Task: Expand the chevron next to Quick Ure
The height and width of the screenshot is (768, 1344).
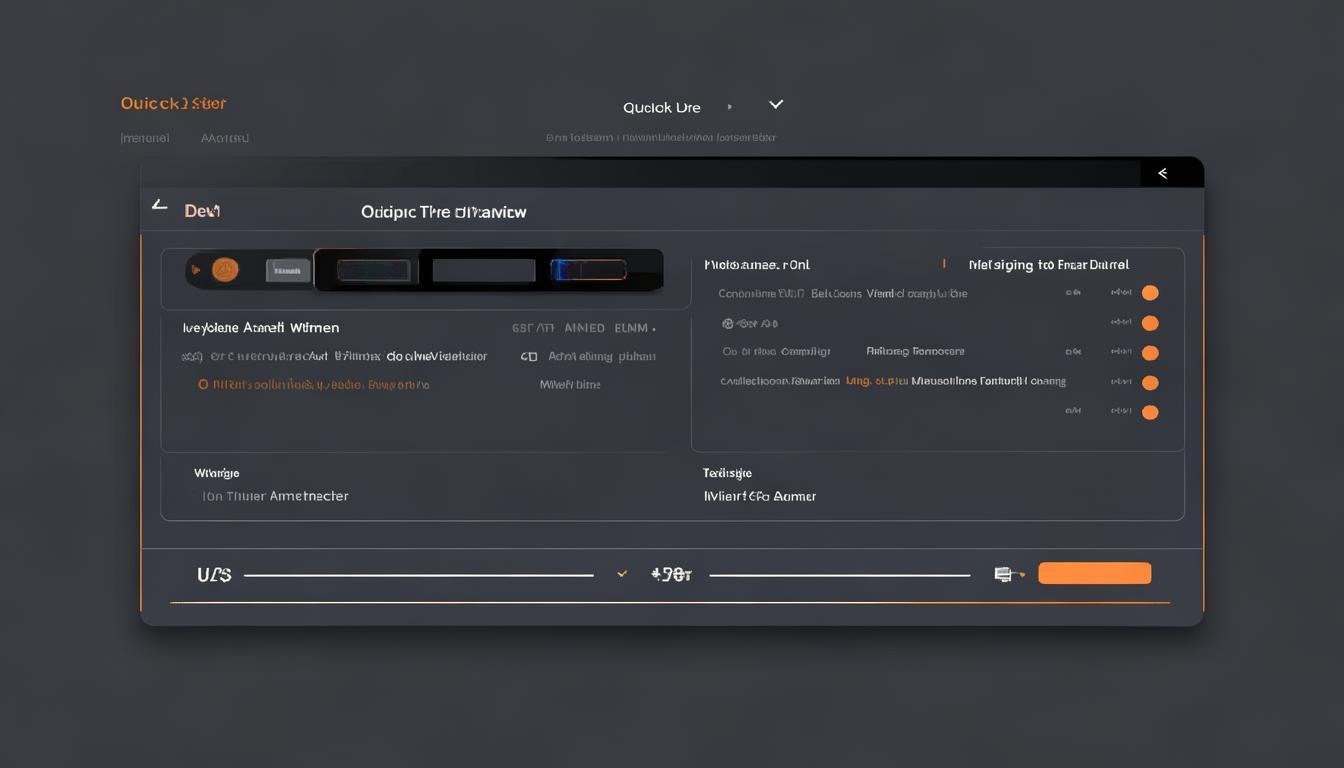Action: pyautogui.click(x=775, y=104)
